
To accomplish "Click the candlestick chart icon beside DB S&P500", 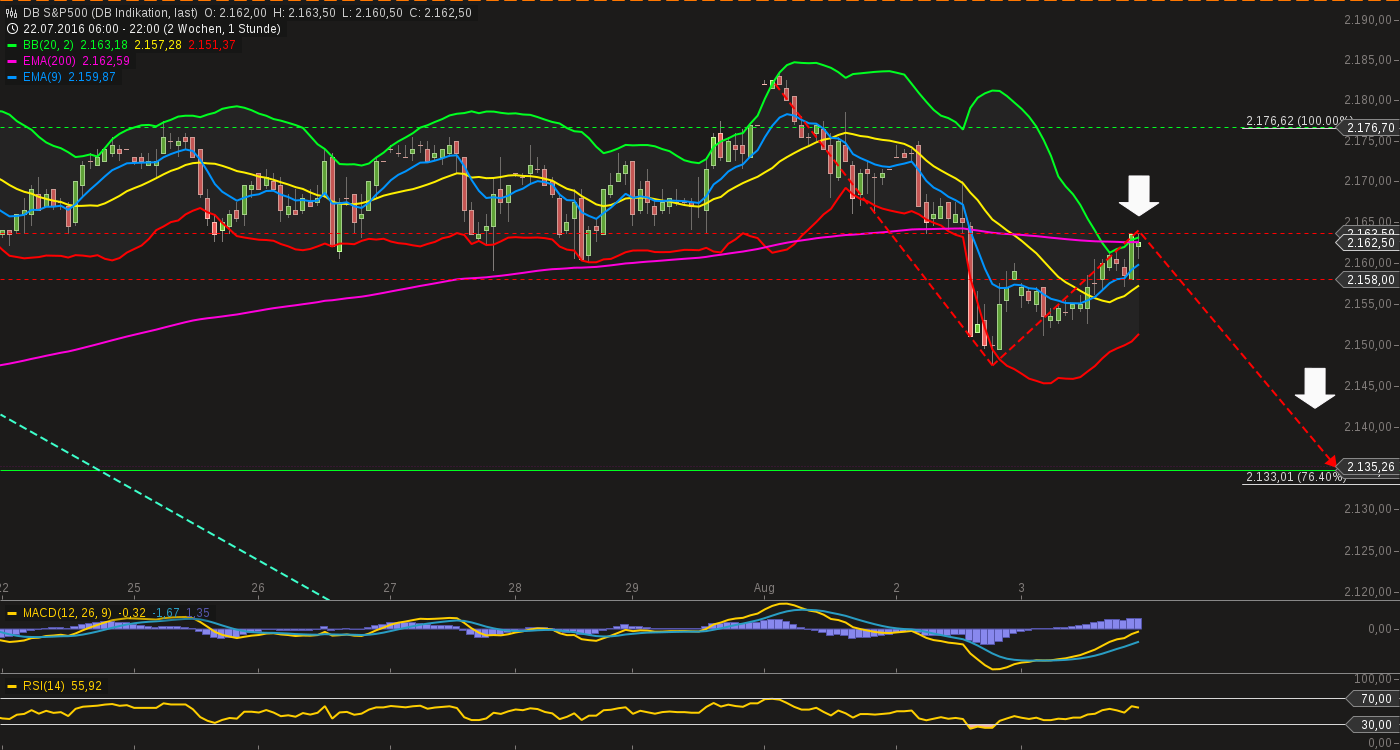I will click(12, 13).
